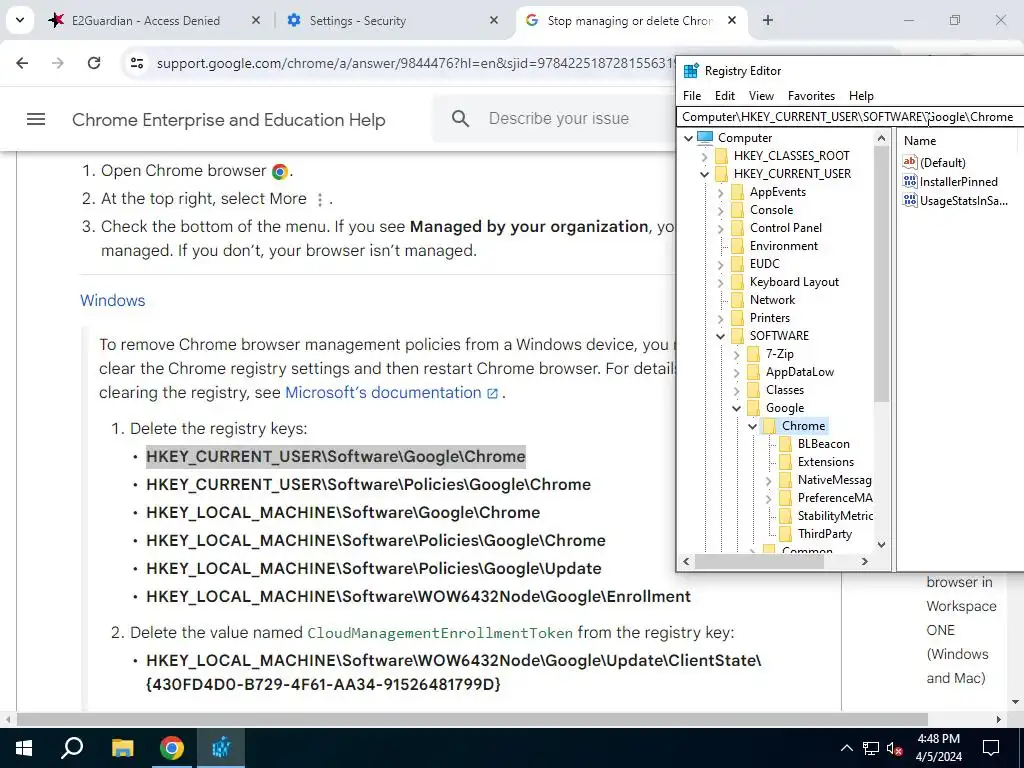Open Registry Editor View menu
This screenshot has height=768, width=1024.
pos(761,95)
